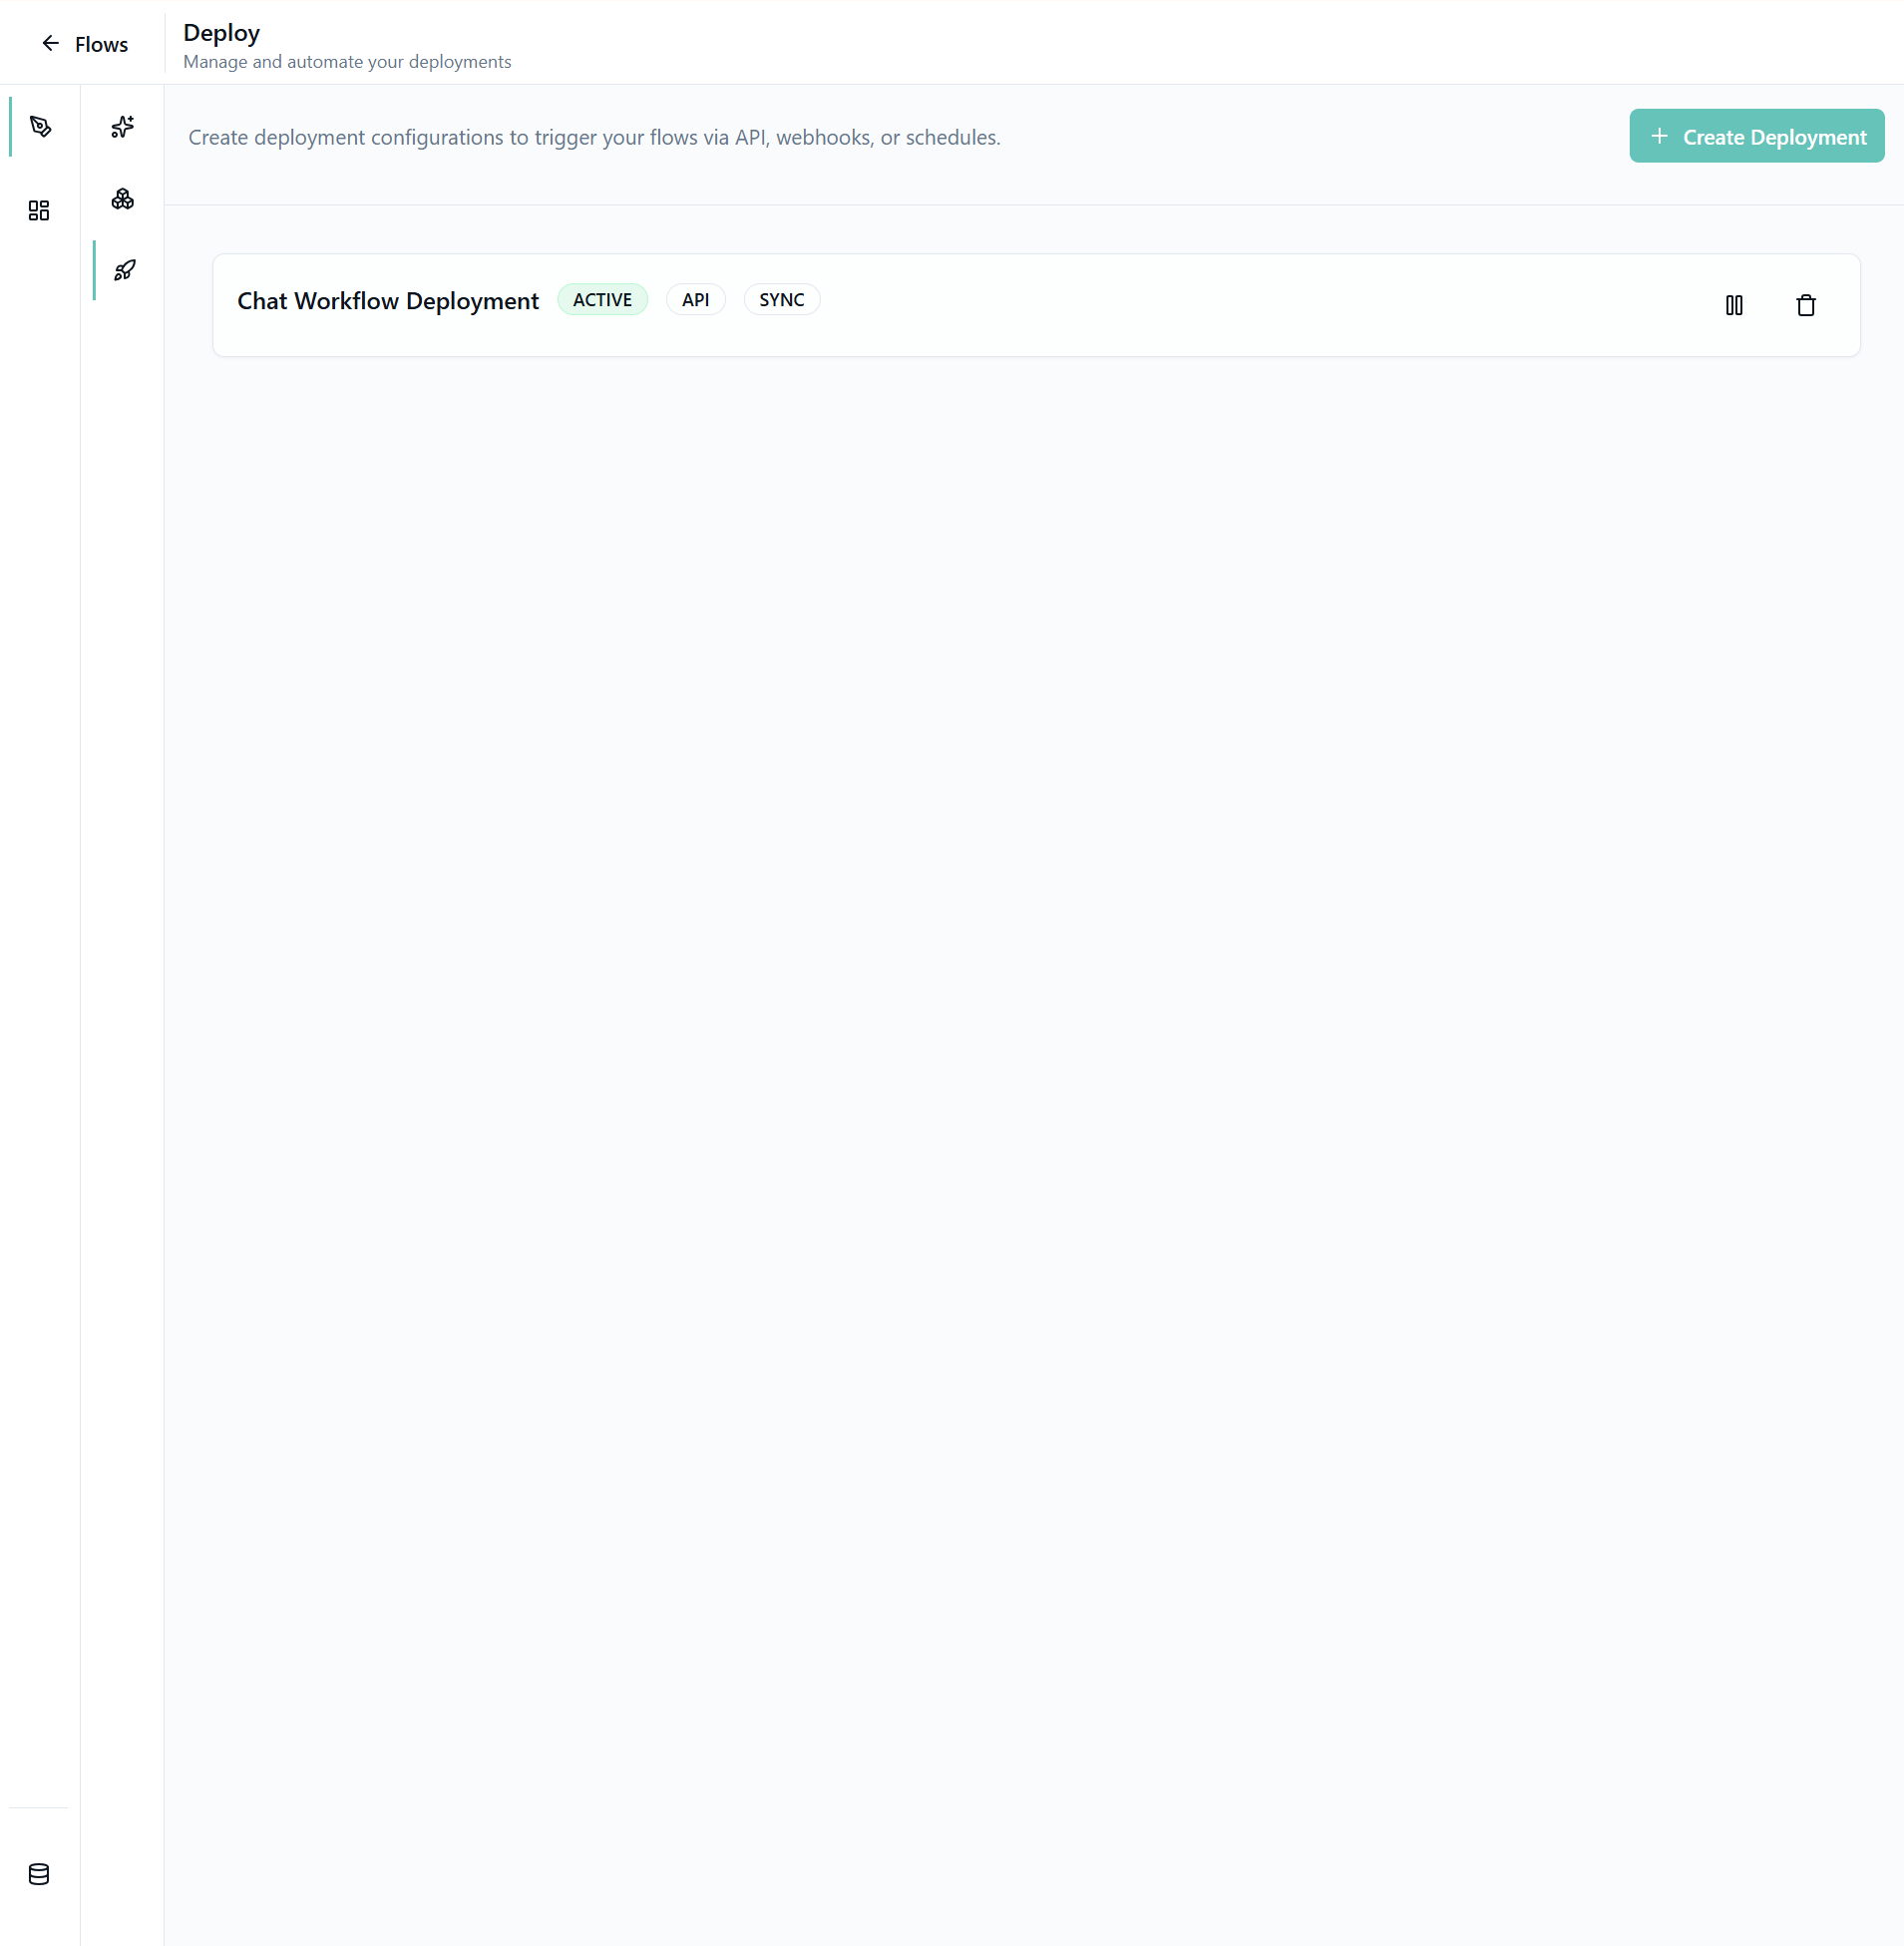
Task: Open the stacked cubes components icon
Action: pyautogui.click(x=122, y=199)
